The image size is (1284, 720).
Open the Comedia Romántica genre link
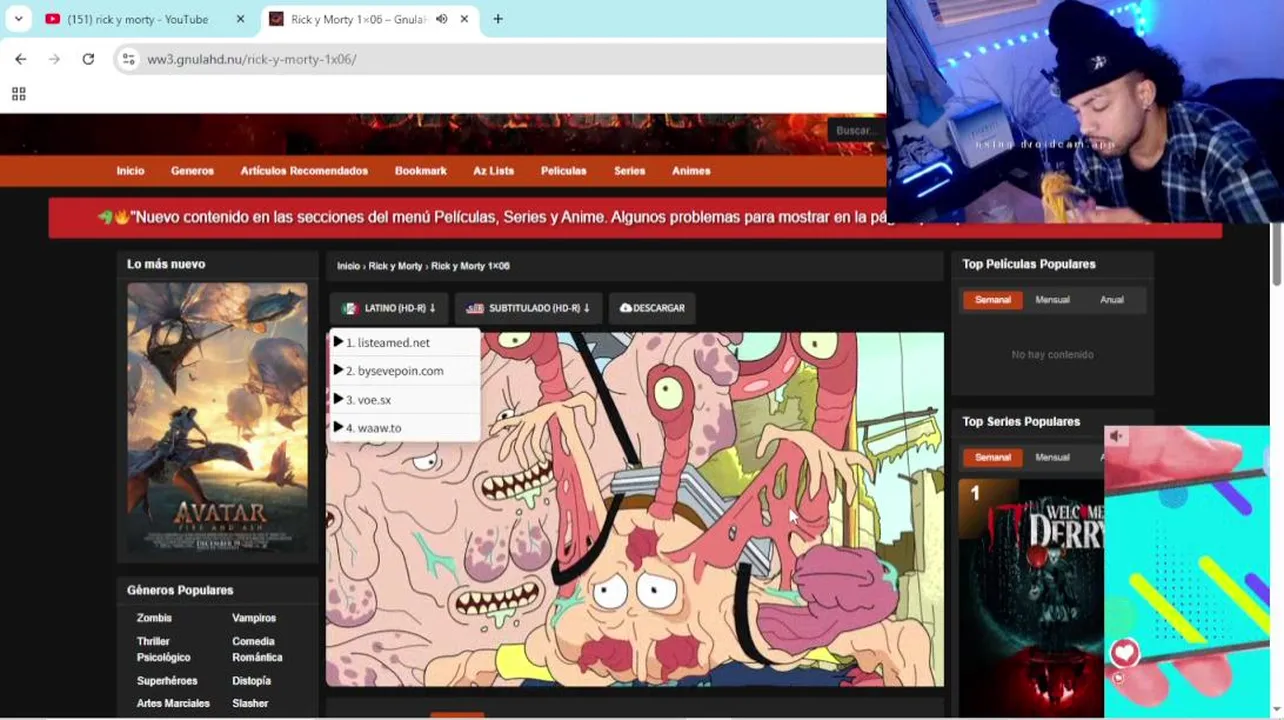click(x=257, y=649)
